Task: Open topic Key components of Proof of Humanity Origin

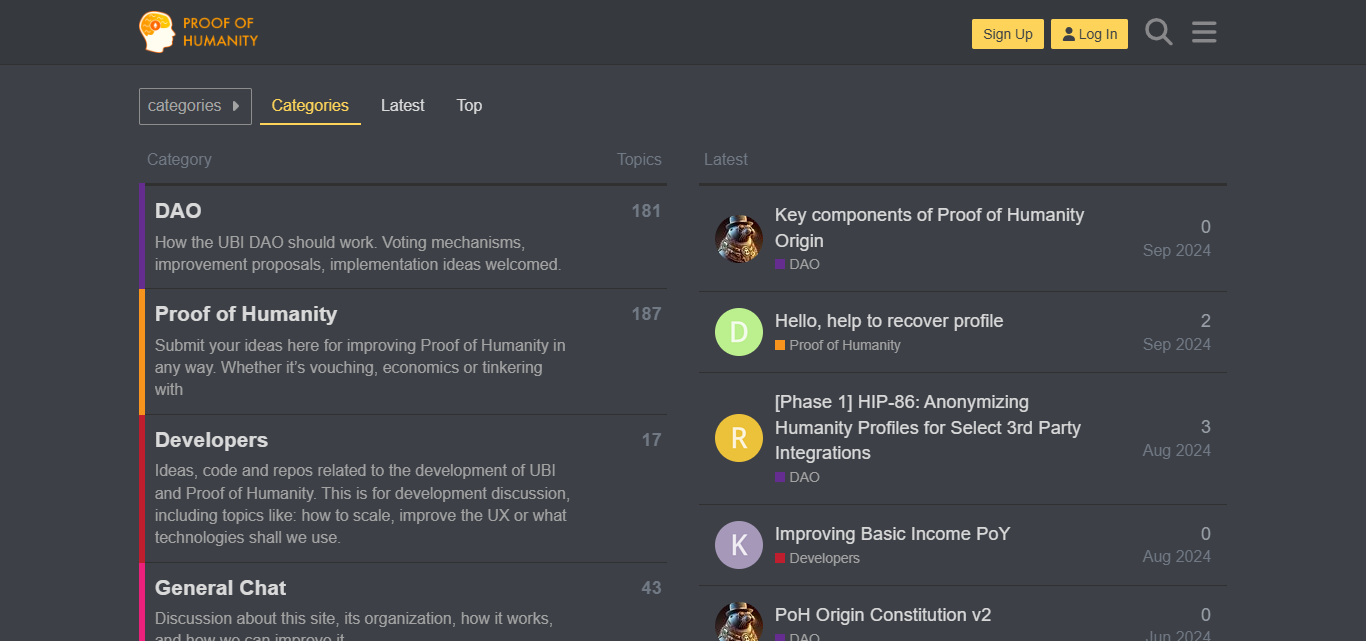Action: 929,228
